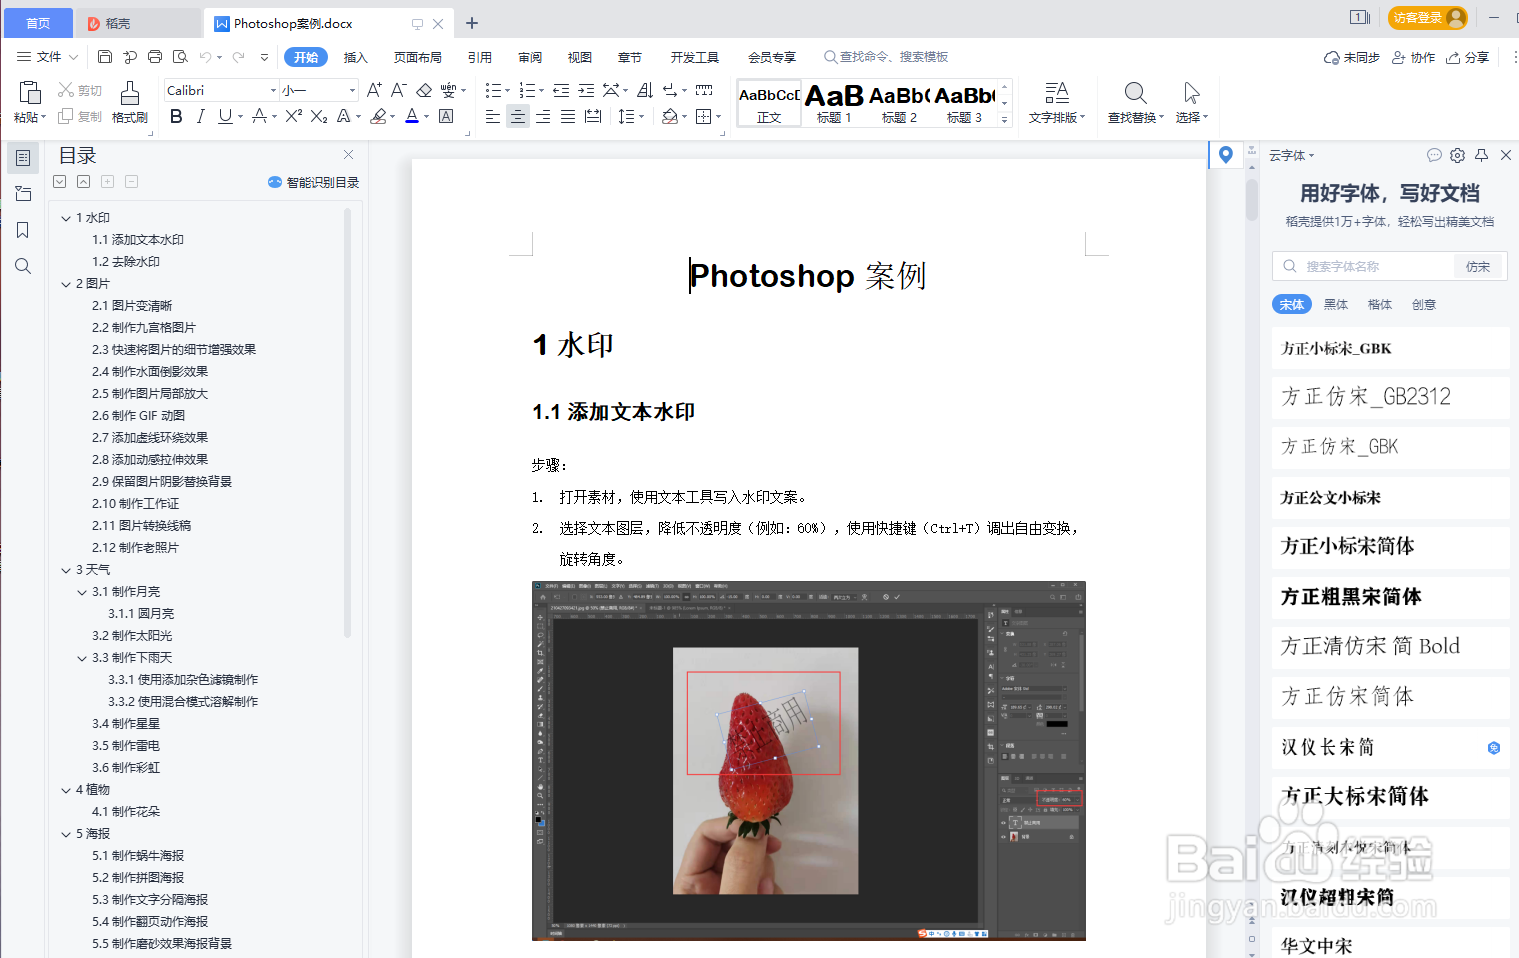
Task: Click the Save icon in quick toolbar
Action: (105, 57)
